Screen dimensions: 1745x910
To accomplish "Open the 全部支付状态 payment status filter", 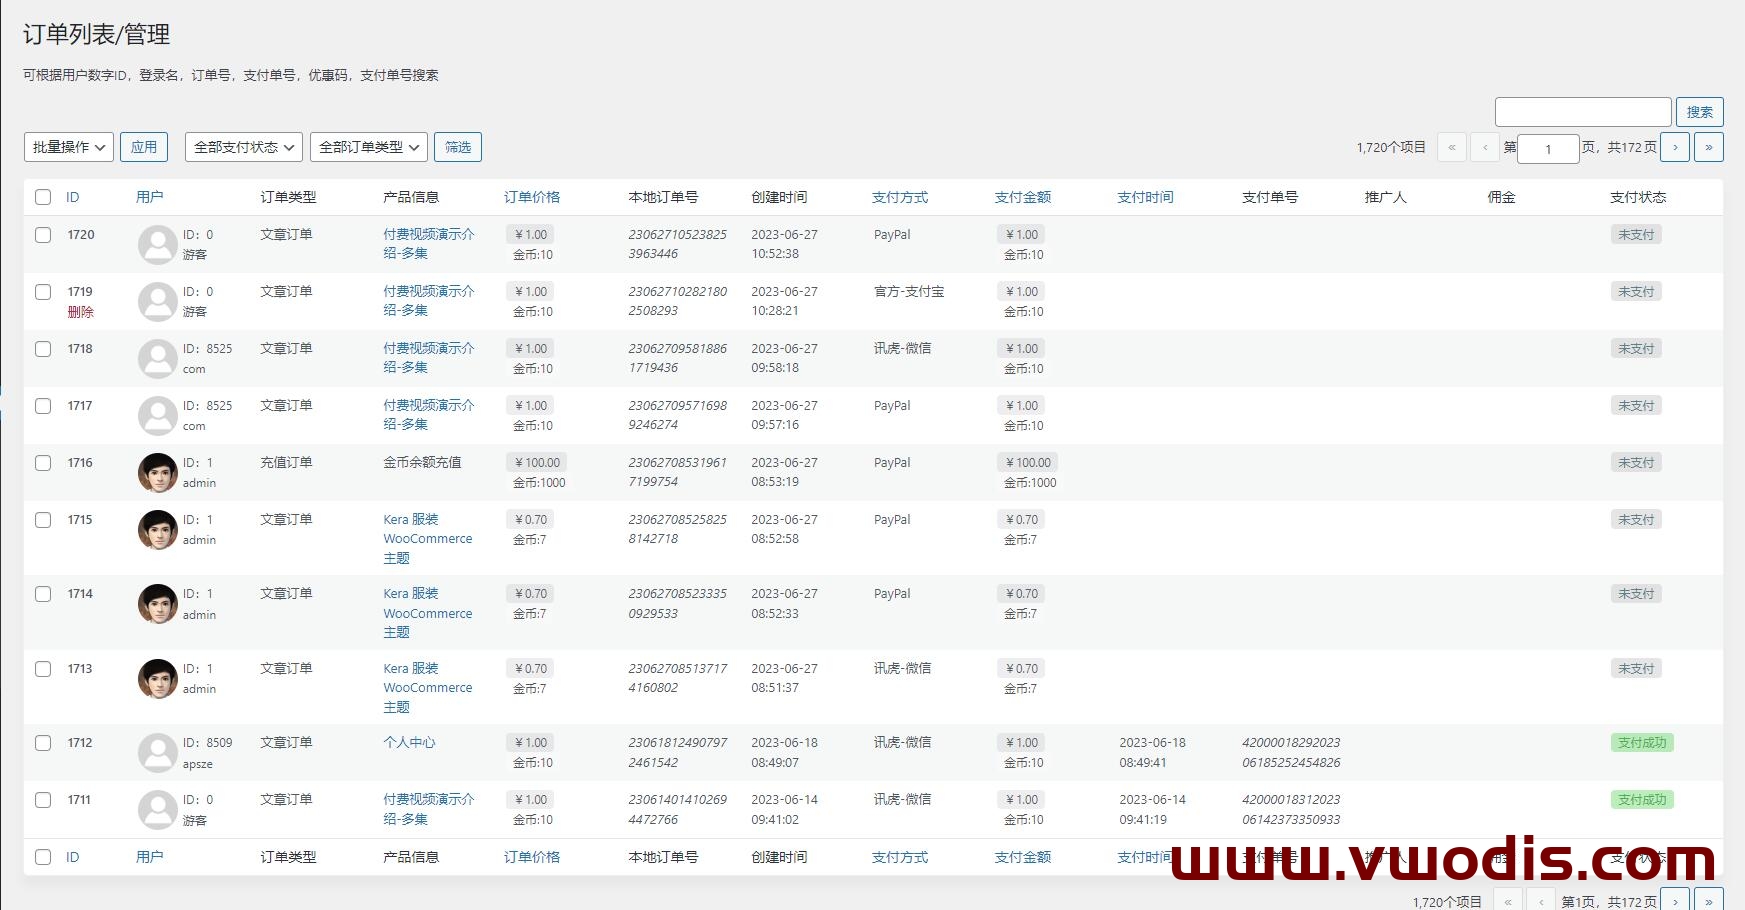I will 241,146.
